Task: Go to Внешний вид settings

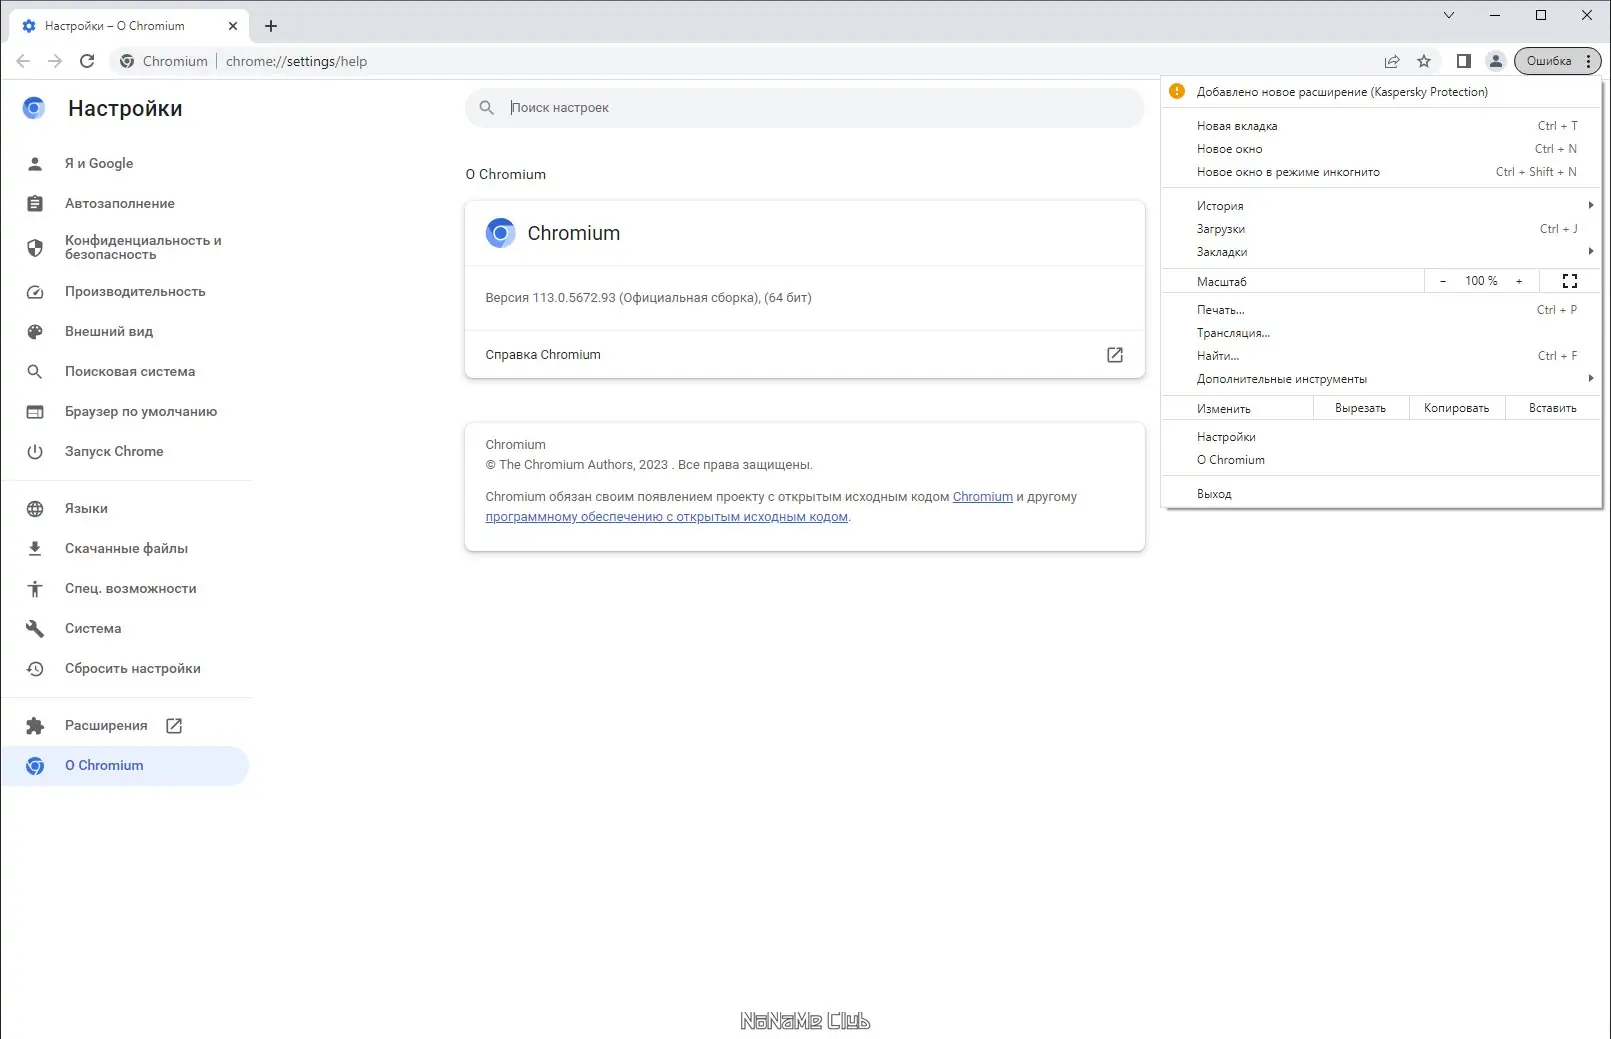Action: (109, 331)
